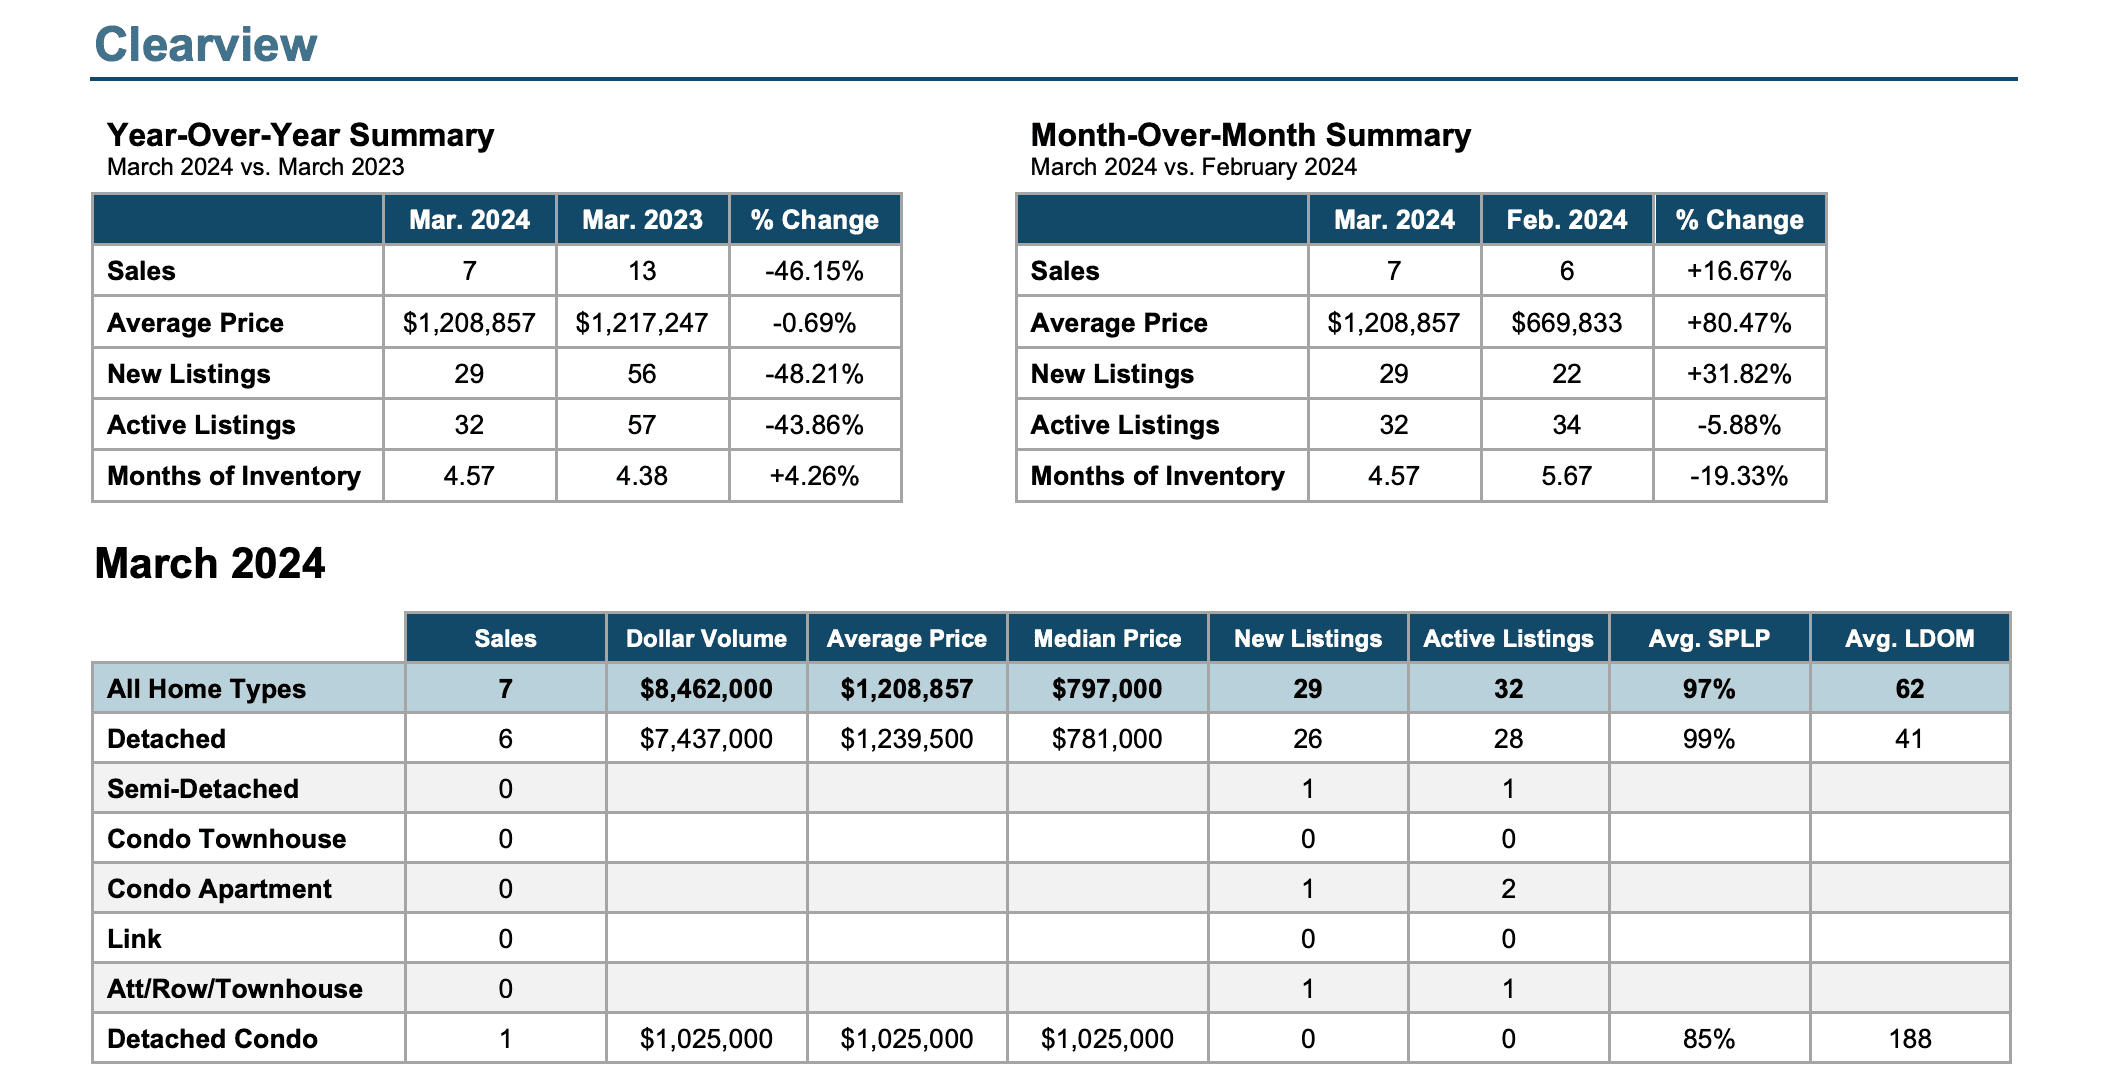Click 'March 2024 vs. February 2024' subtitle

(x=1193, y=167)
